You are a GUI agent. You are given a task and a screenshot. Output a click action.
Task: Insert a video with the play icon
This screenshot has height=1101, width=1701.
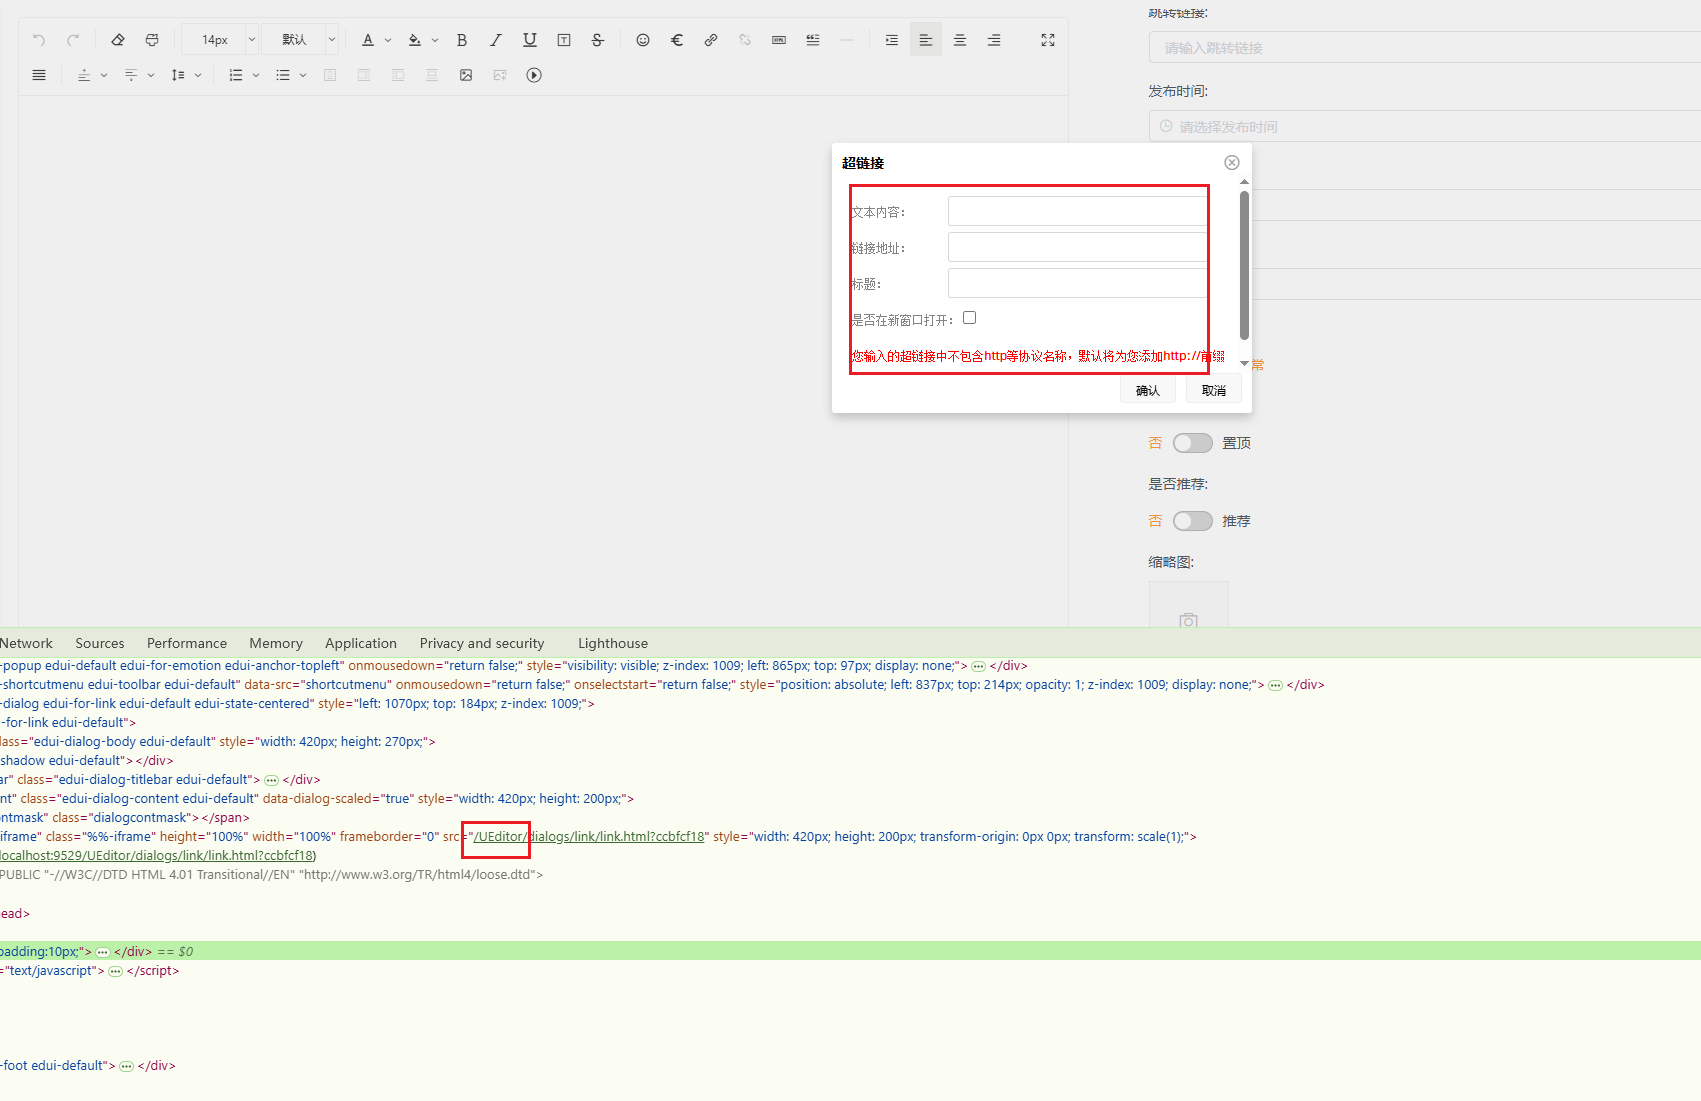[x=534, y=75]
